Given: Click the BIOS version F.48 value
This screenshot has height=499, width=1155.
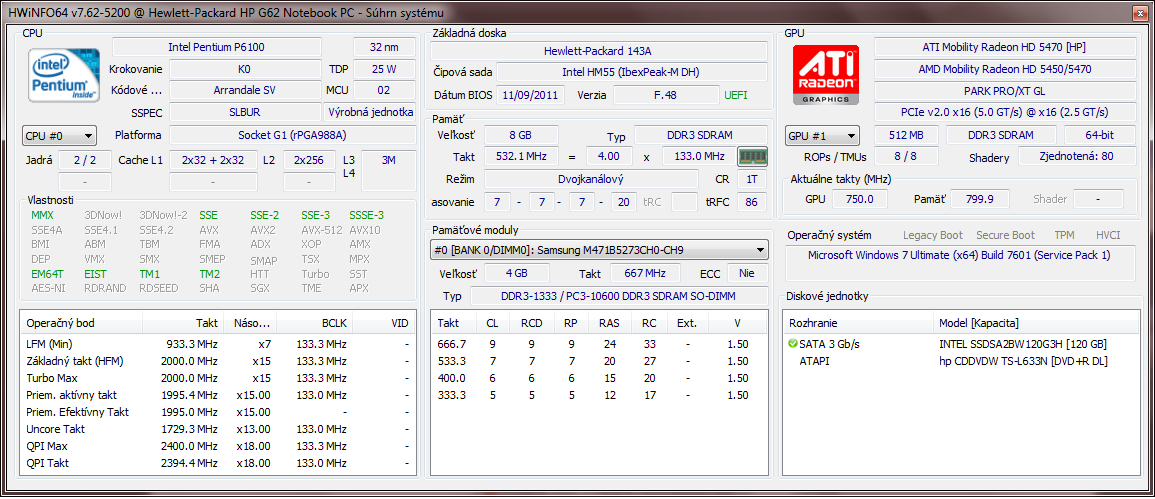Looking at the screenshot, I should pos(666,95).
